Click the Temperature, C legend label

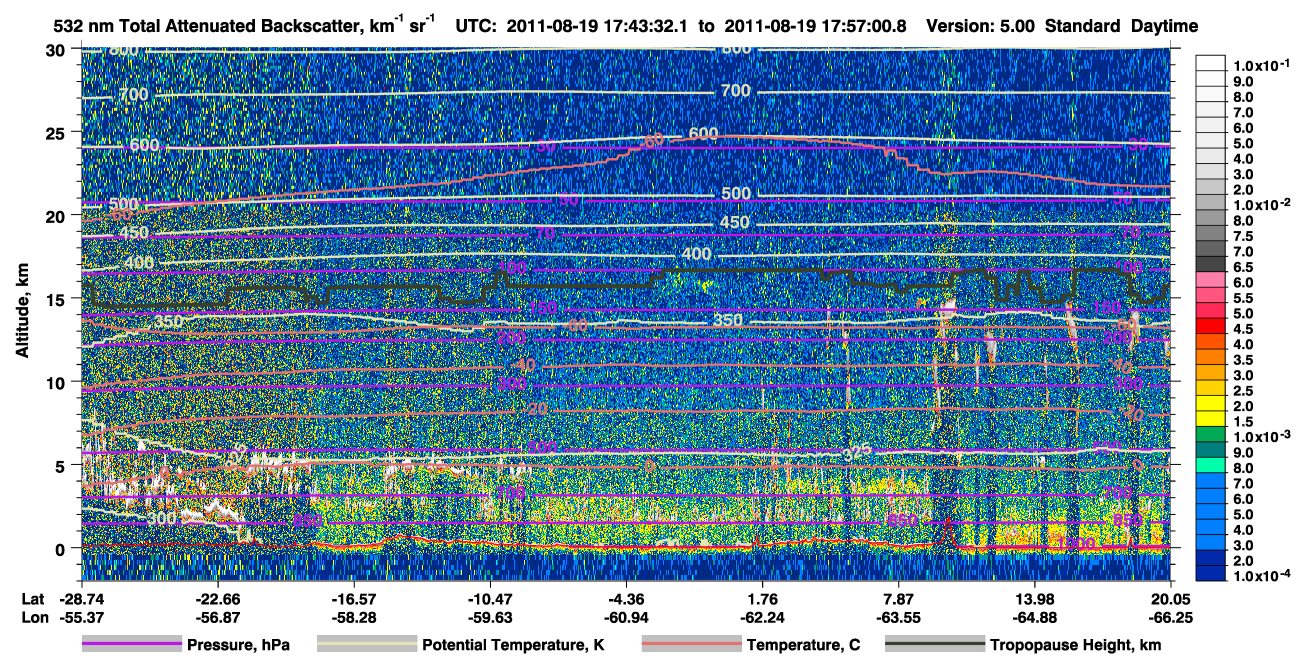(x=803, y=645)
